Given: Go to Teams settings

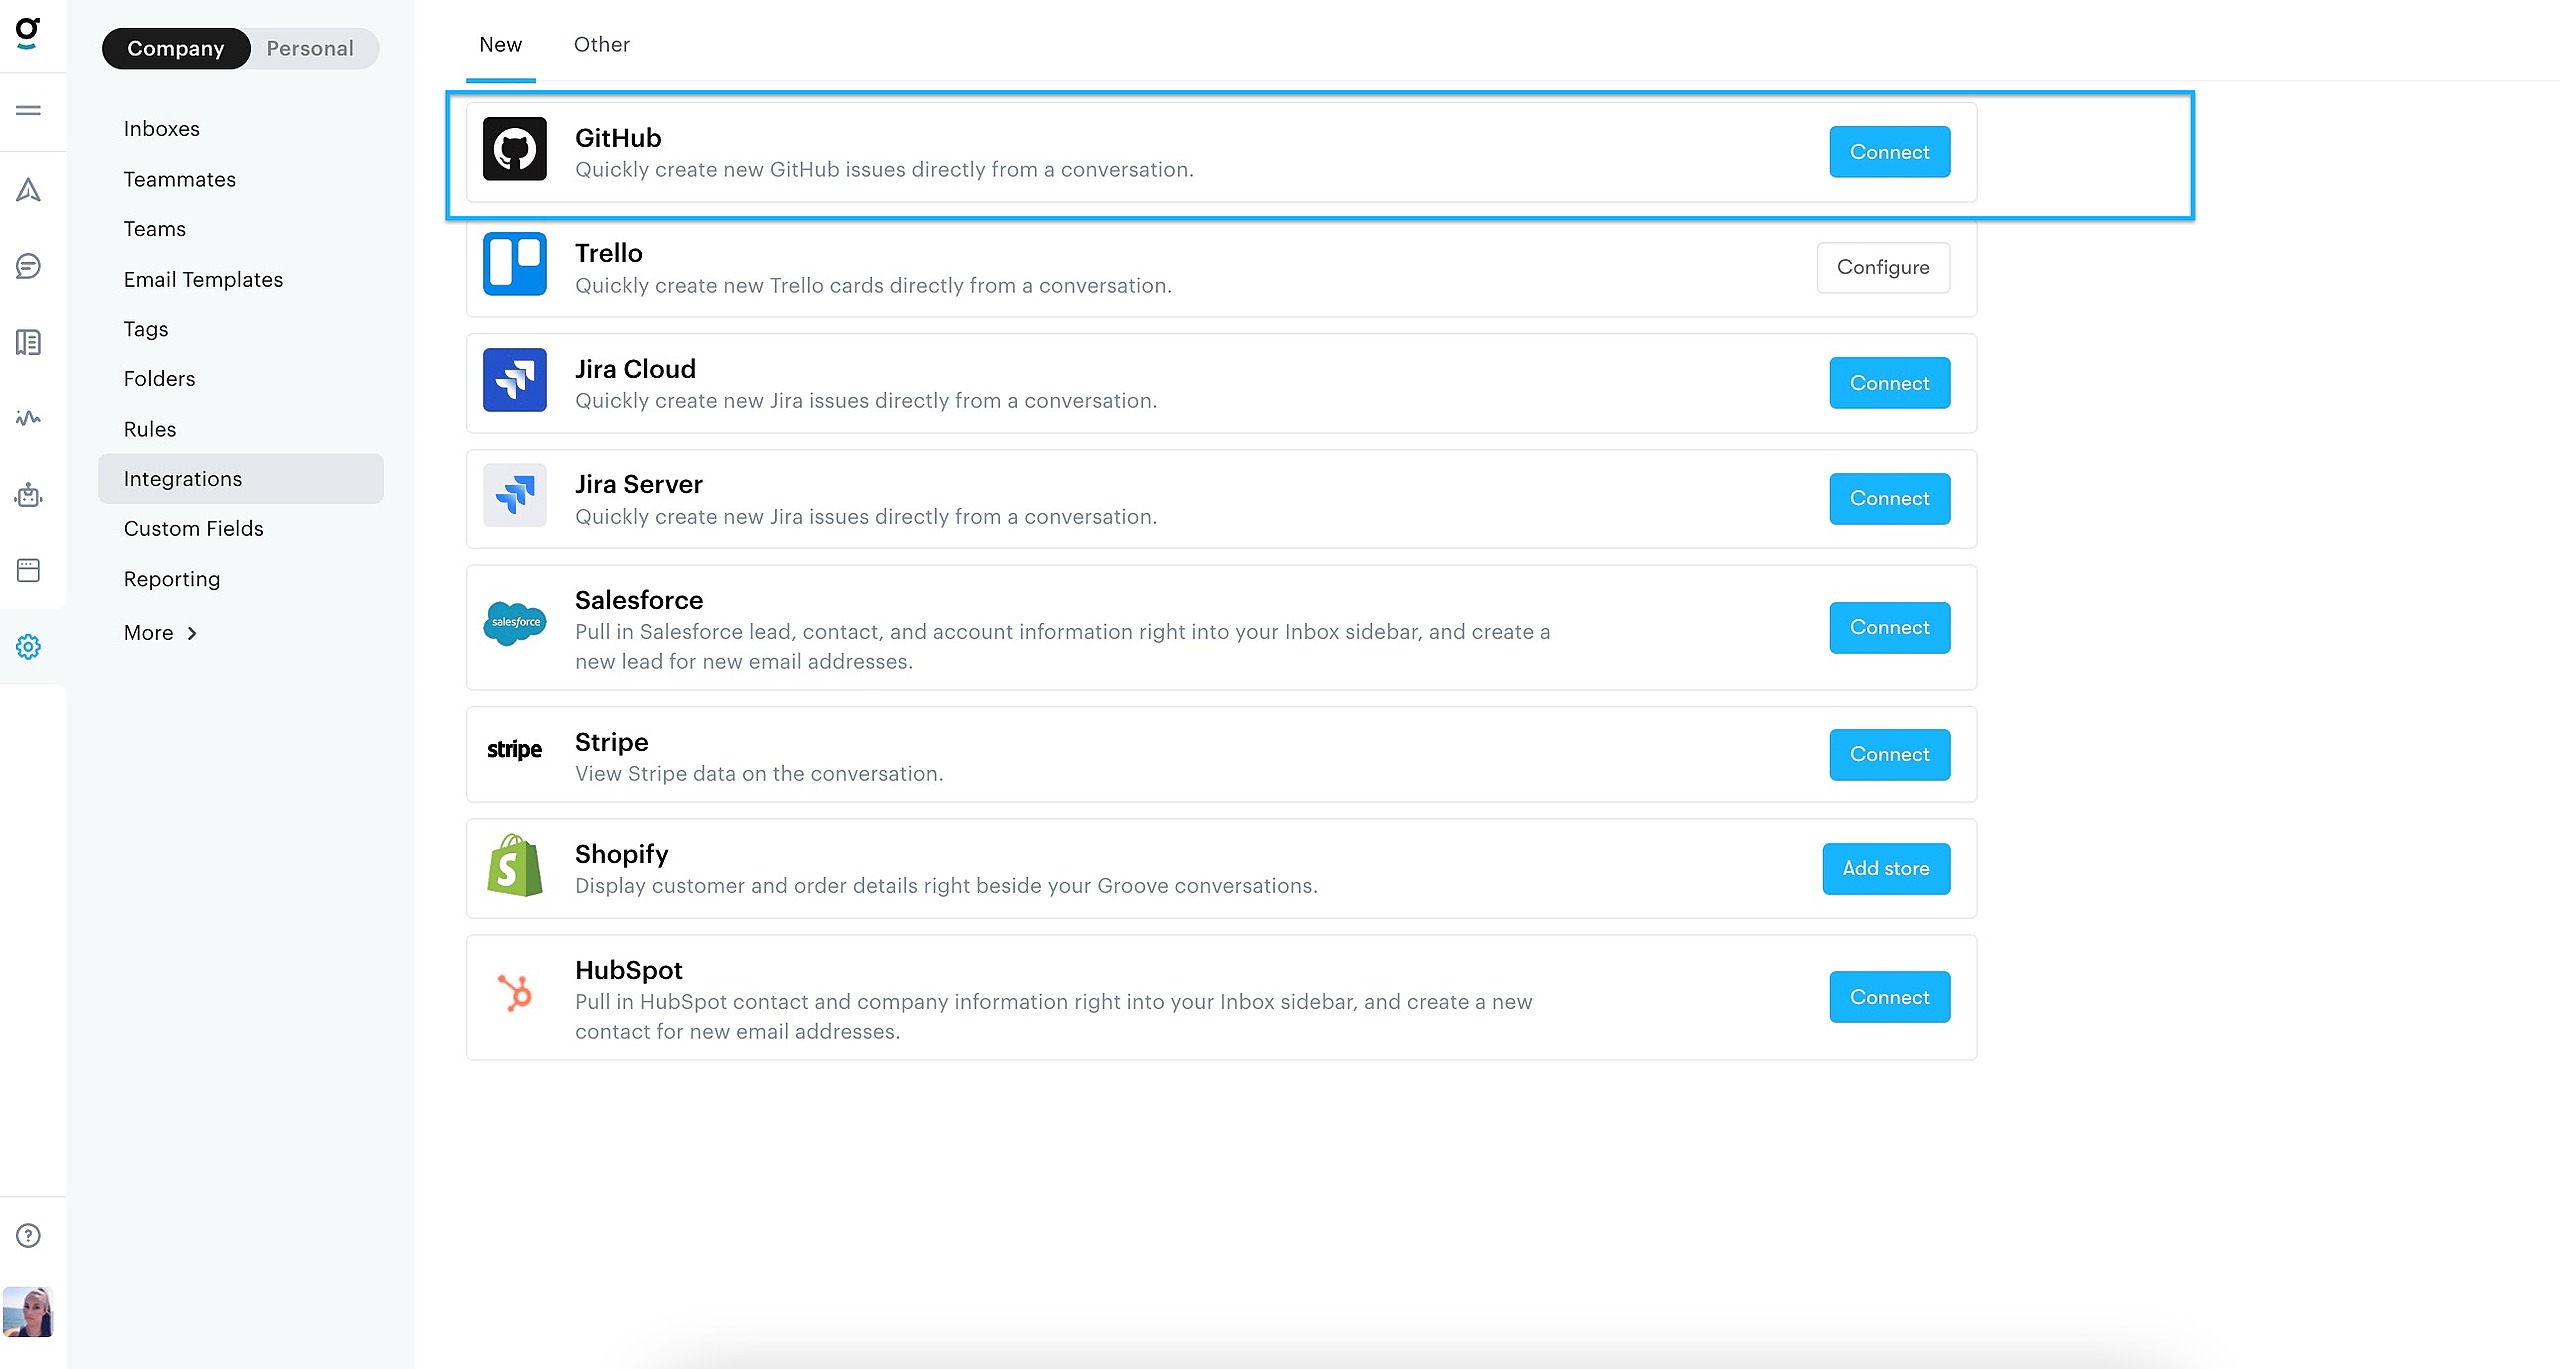Looking at the screenshot, I should (155, 229).
